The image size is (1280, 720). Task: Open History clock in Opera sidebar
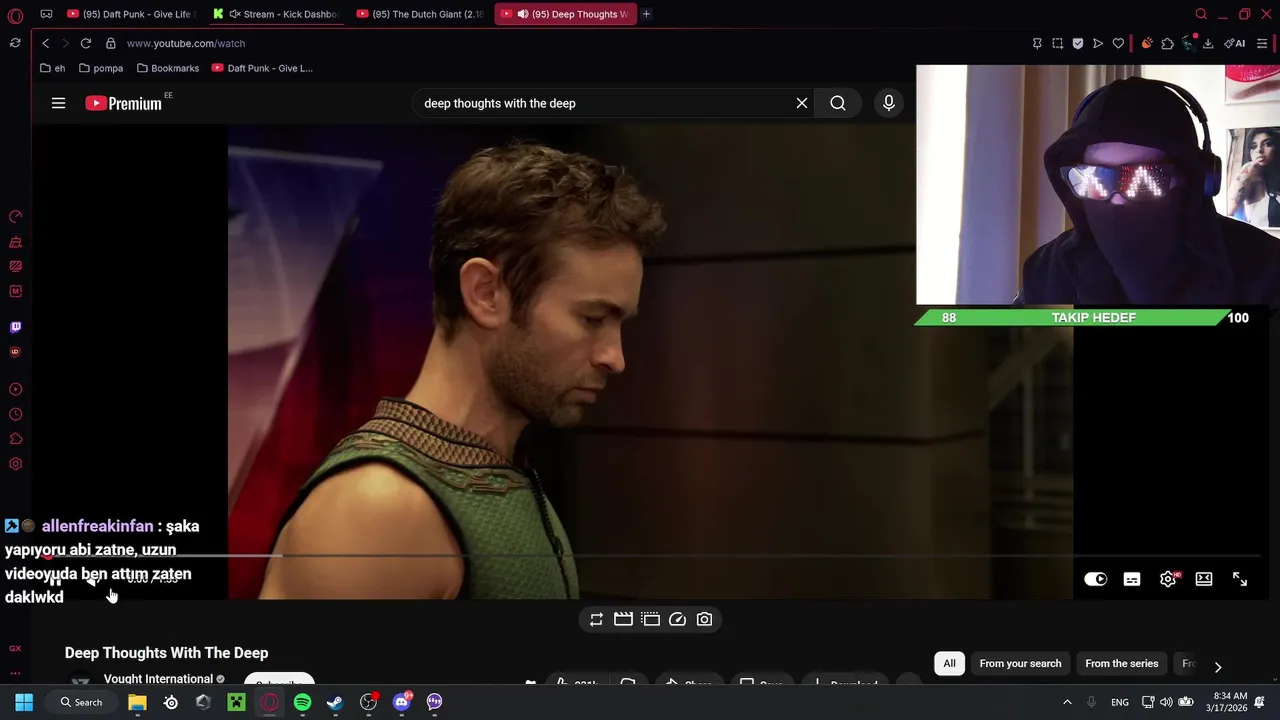15,414
